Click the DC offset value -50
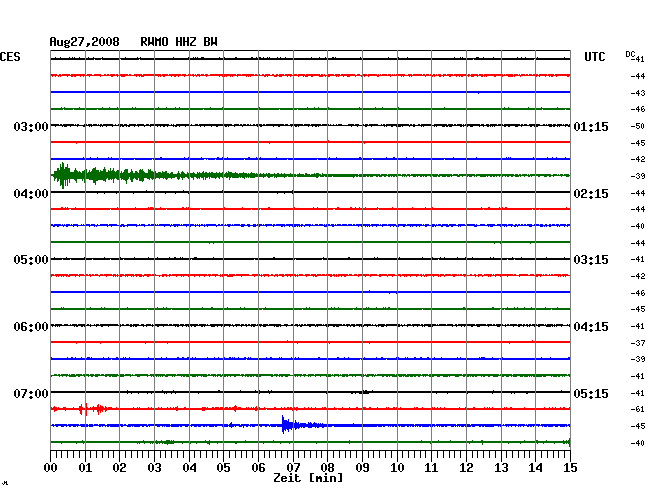Image resolution: width=650 pixels, height=494 pixels. click(x=638, y=126)
